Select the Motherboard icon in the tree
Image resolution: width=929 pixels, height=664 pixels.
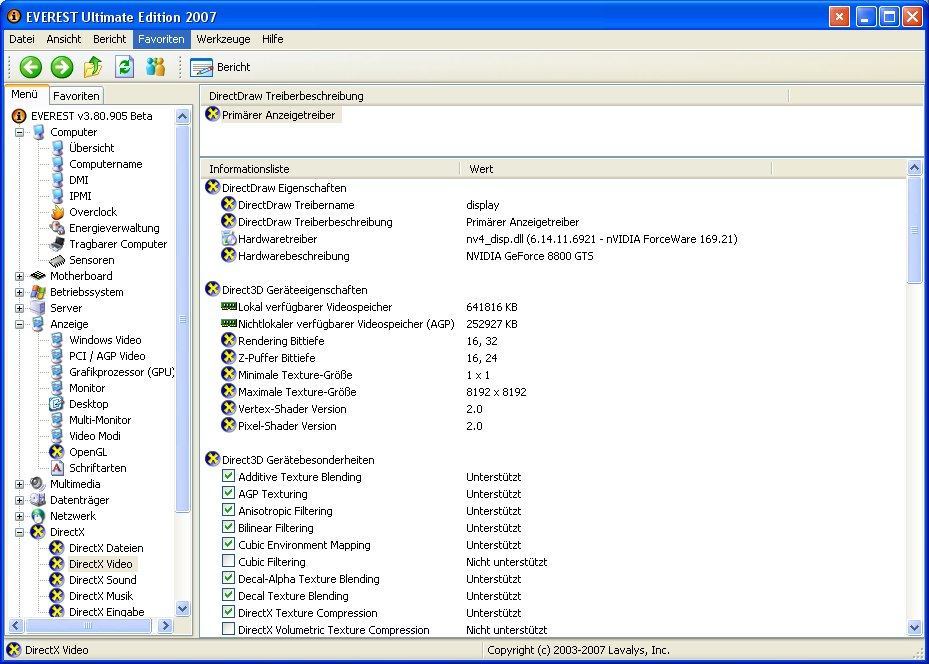[x=39, y=276]
